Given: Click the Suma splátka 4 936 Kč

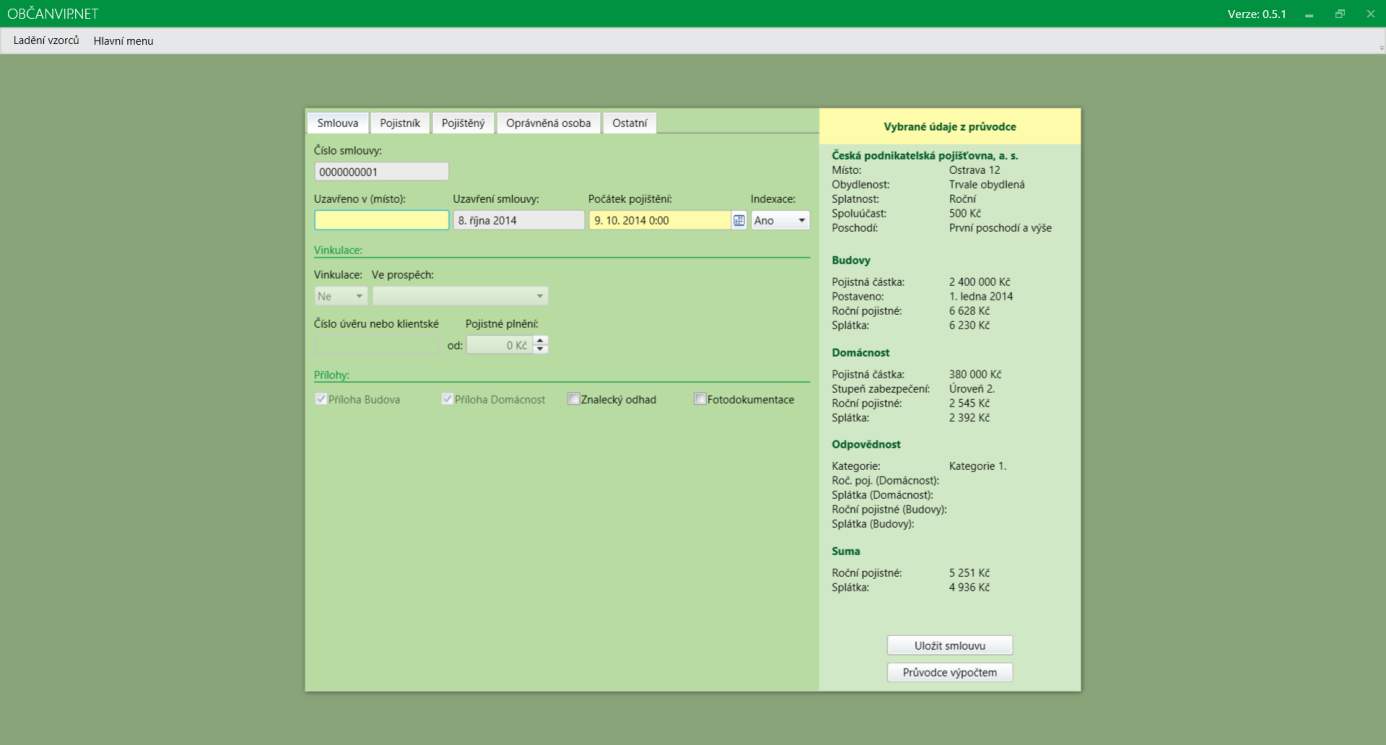Looking at the screenshot, I should point(969,587).
